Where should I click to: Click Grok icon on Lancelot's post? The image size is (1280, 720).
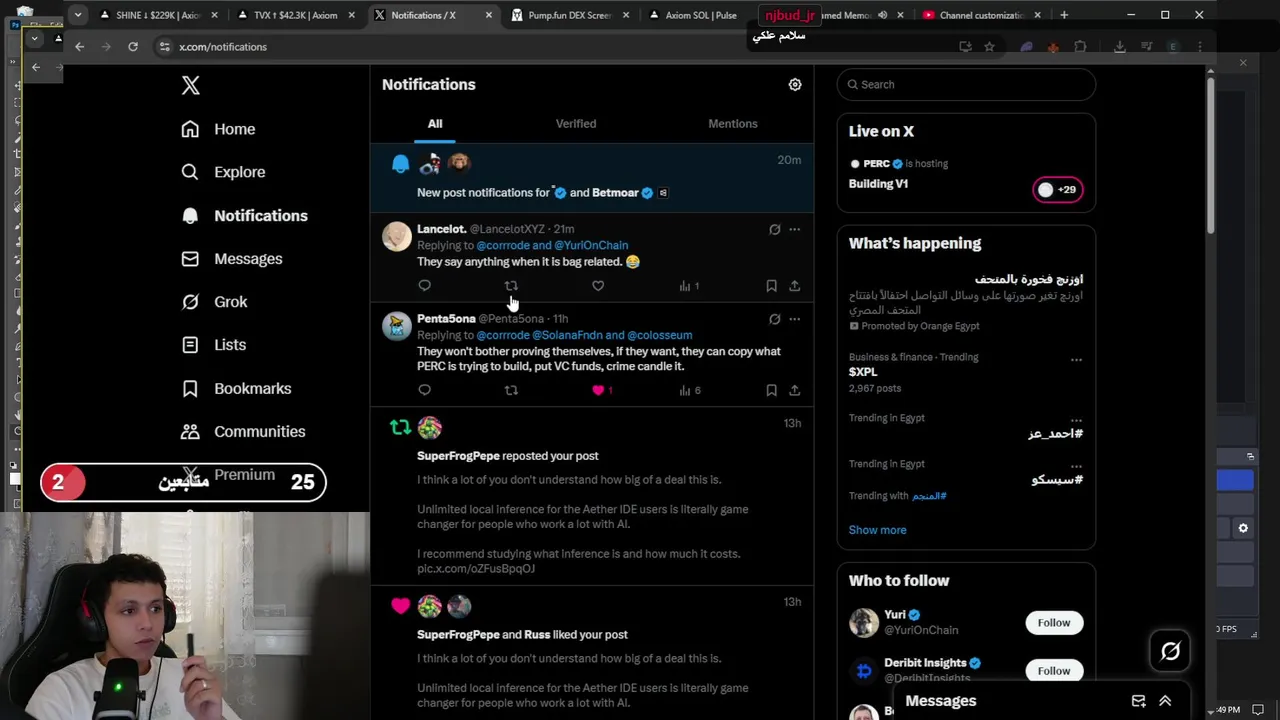[774, 230]
